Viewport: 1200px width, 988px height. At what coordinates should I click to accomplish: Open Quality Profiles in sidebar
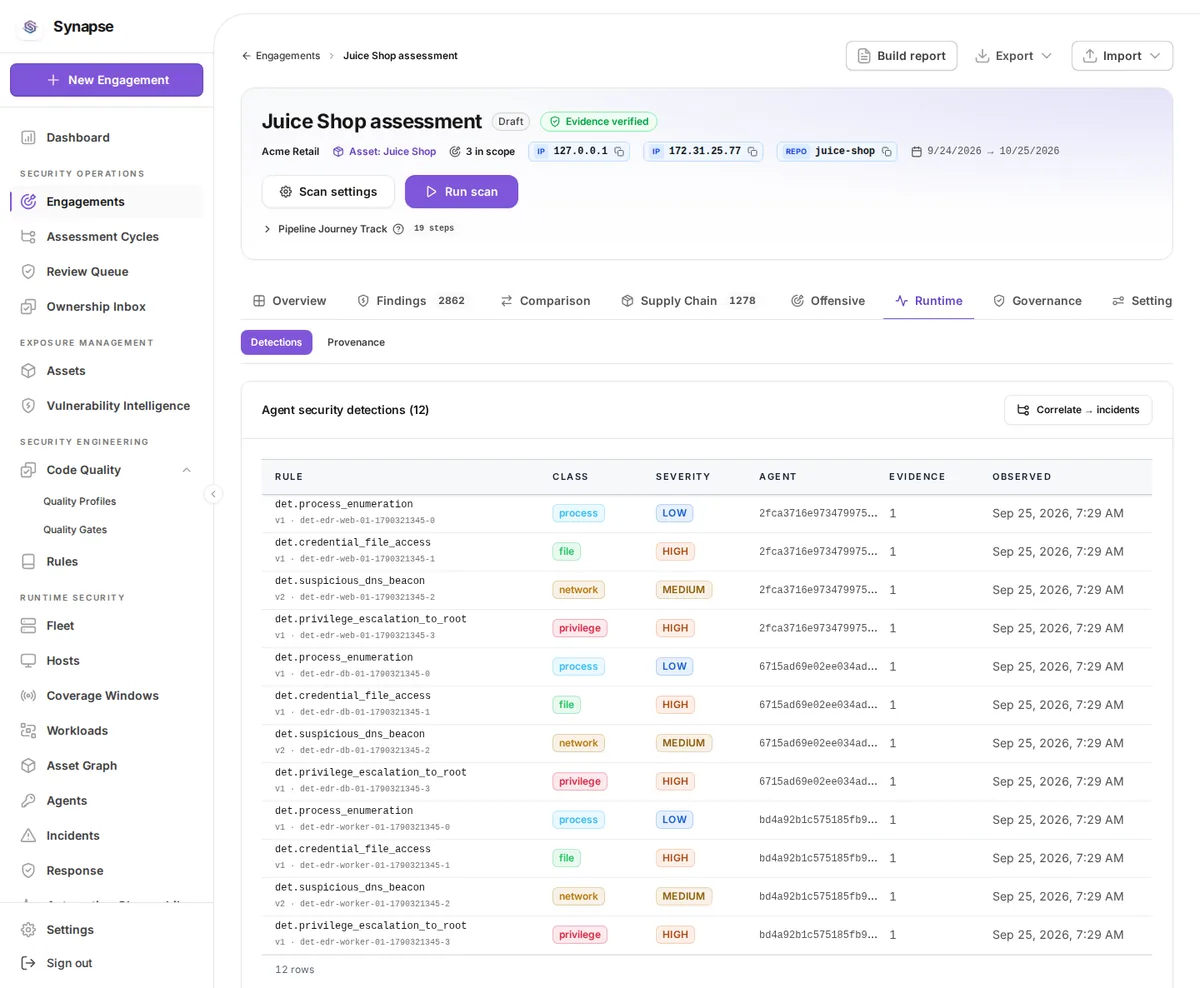80,501
